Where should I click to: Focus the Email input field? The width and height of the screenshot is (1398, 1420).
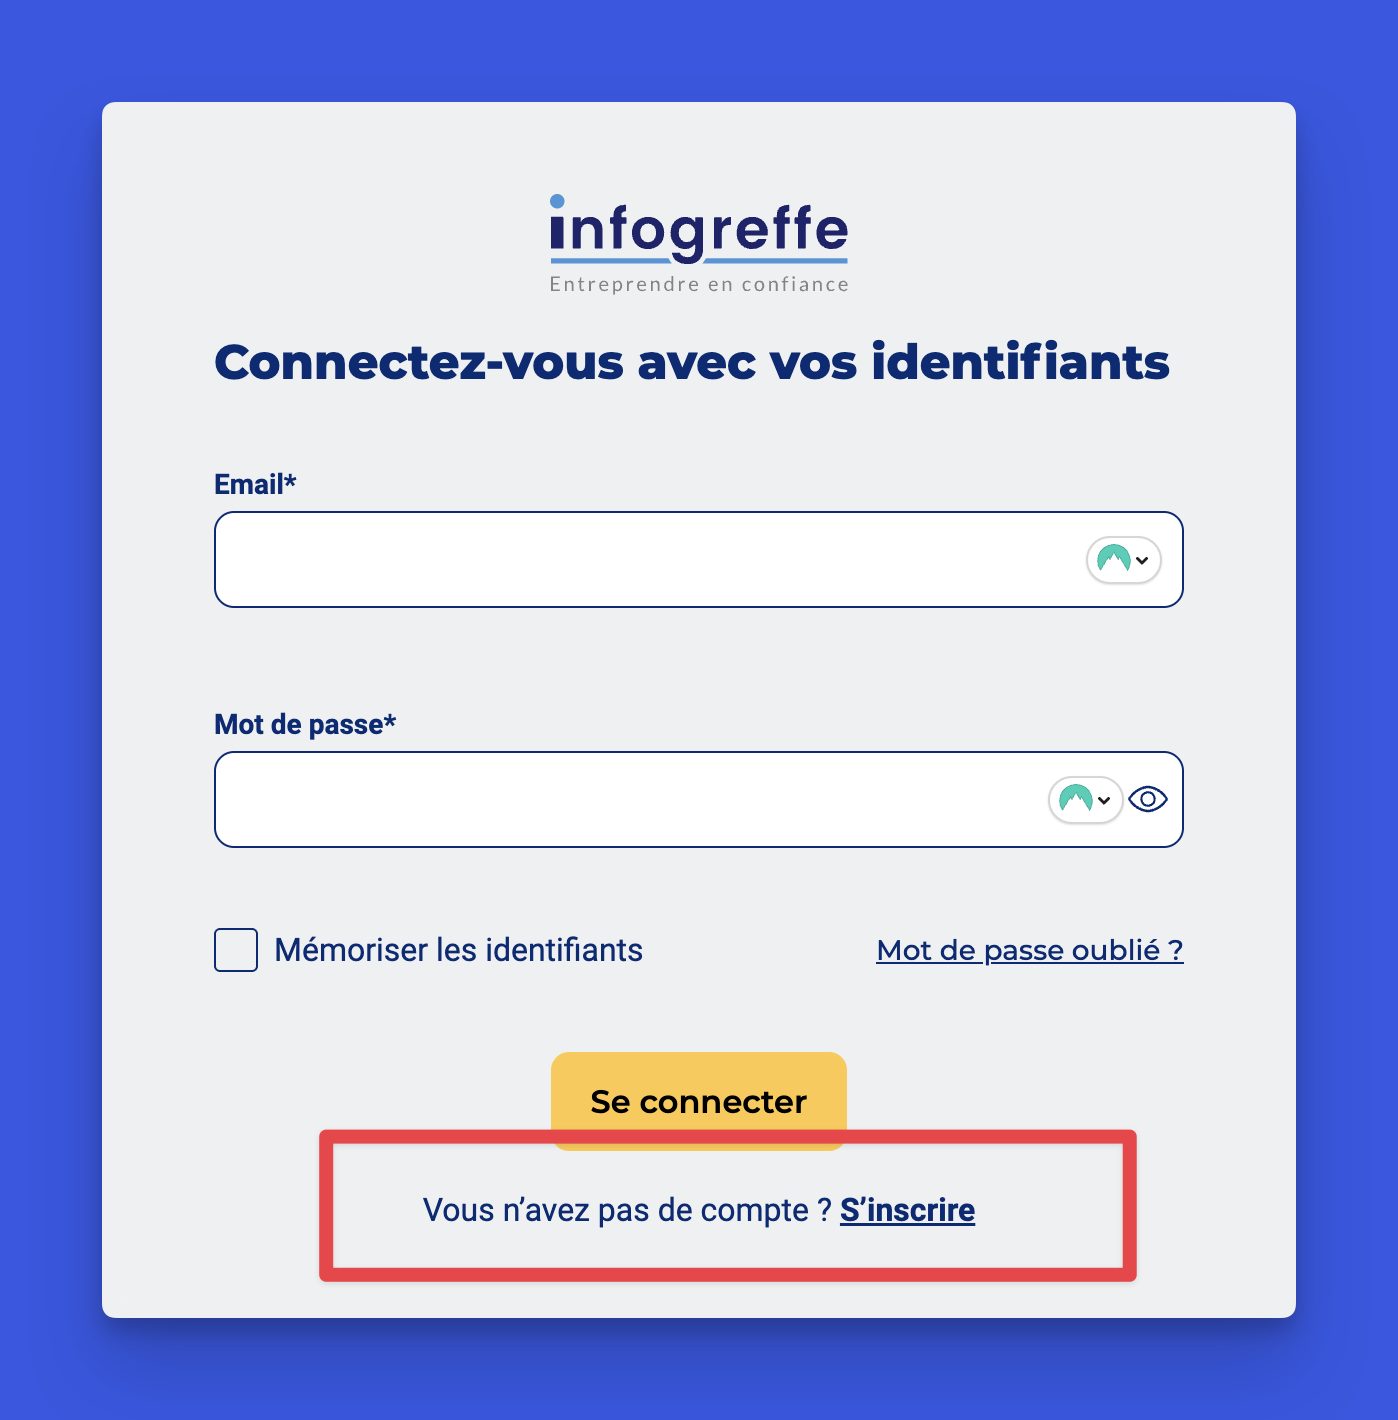coord(640,560)
